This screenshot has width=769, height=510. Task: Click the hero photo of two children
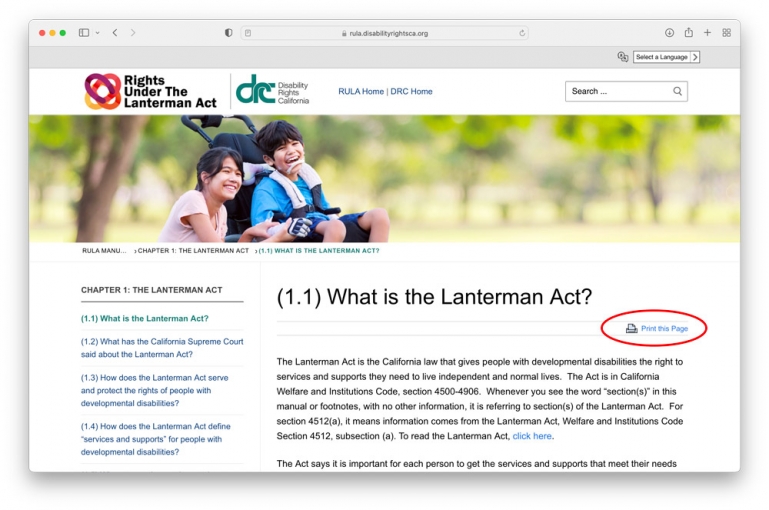pyautogui.click(x=384, y=178)
